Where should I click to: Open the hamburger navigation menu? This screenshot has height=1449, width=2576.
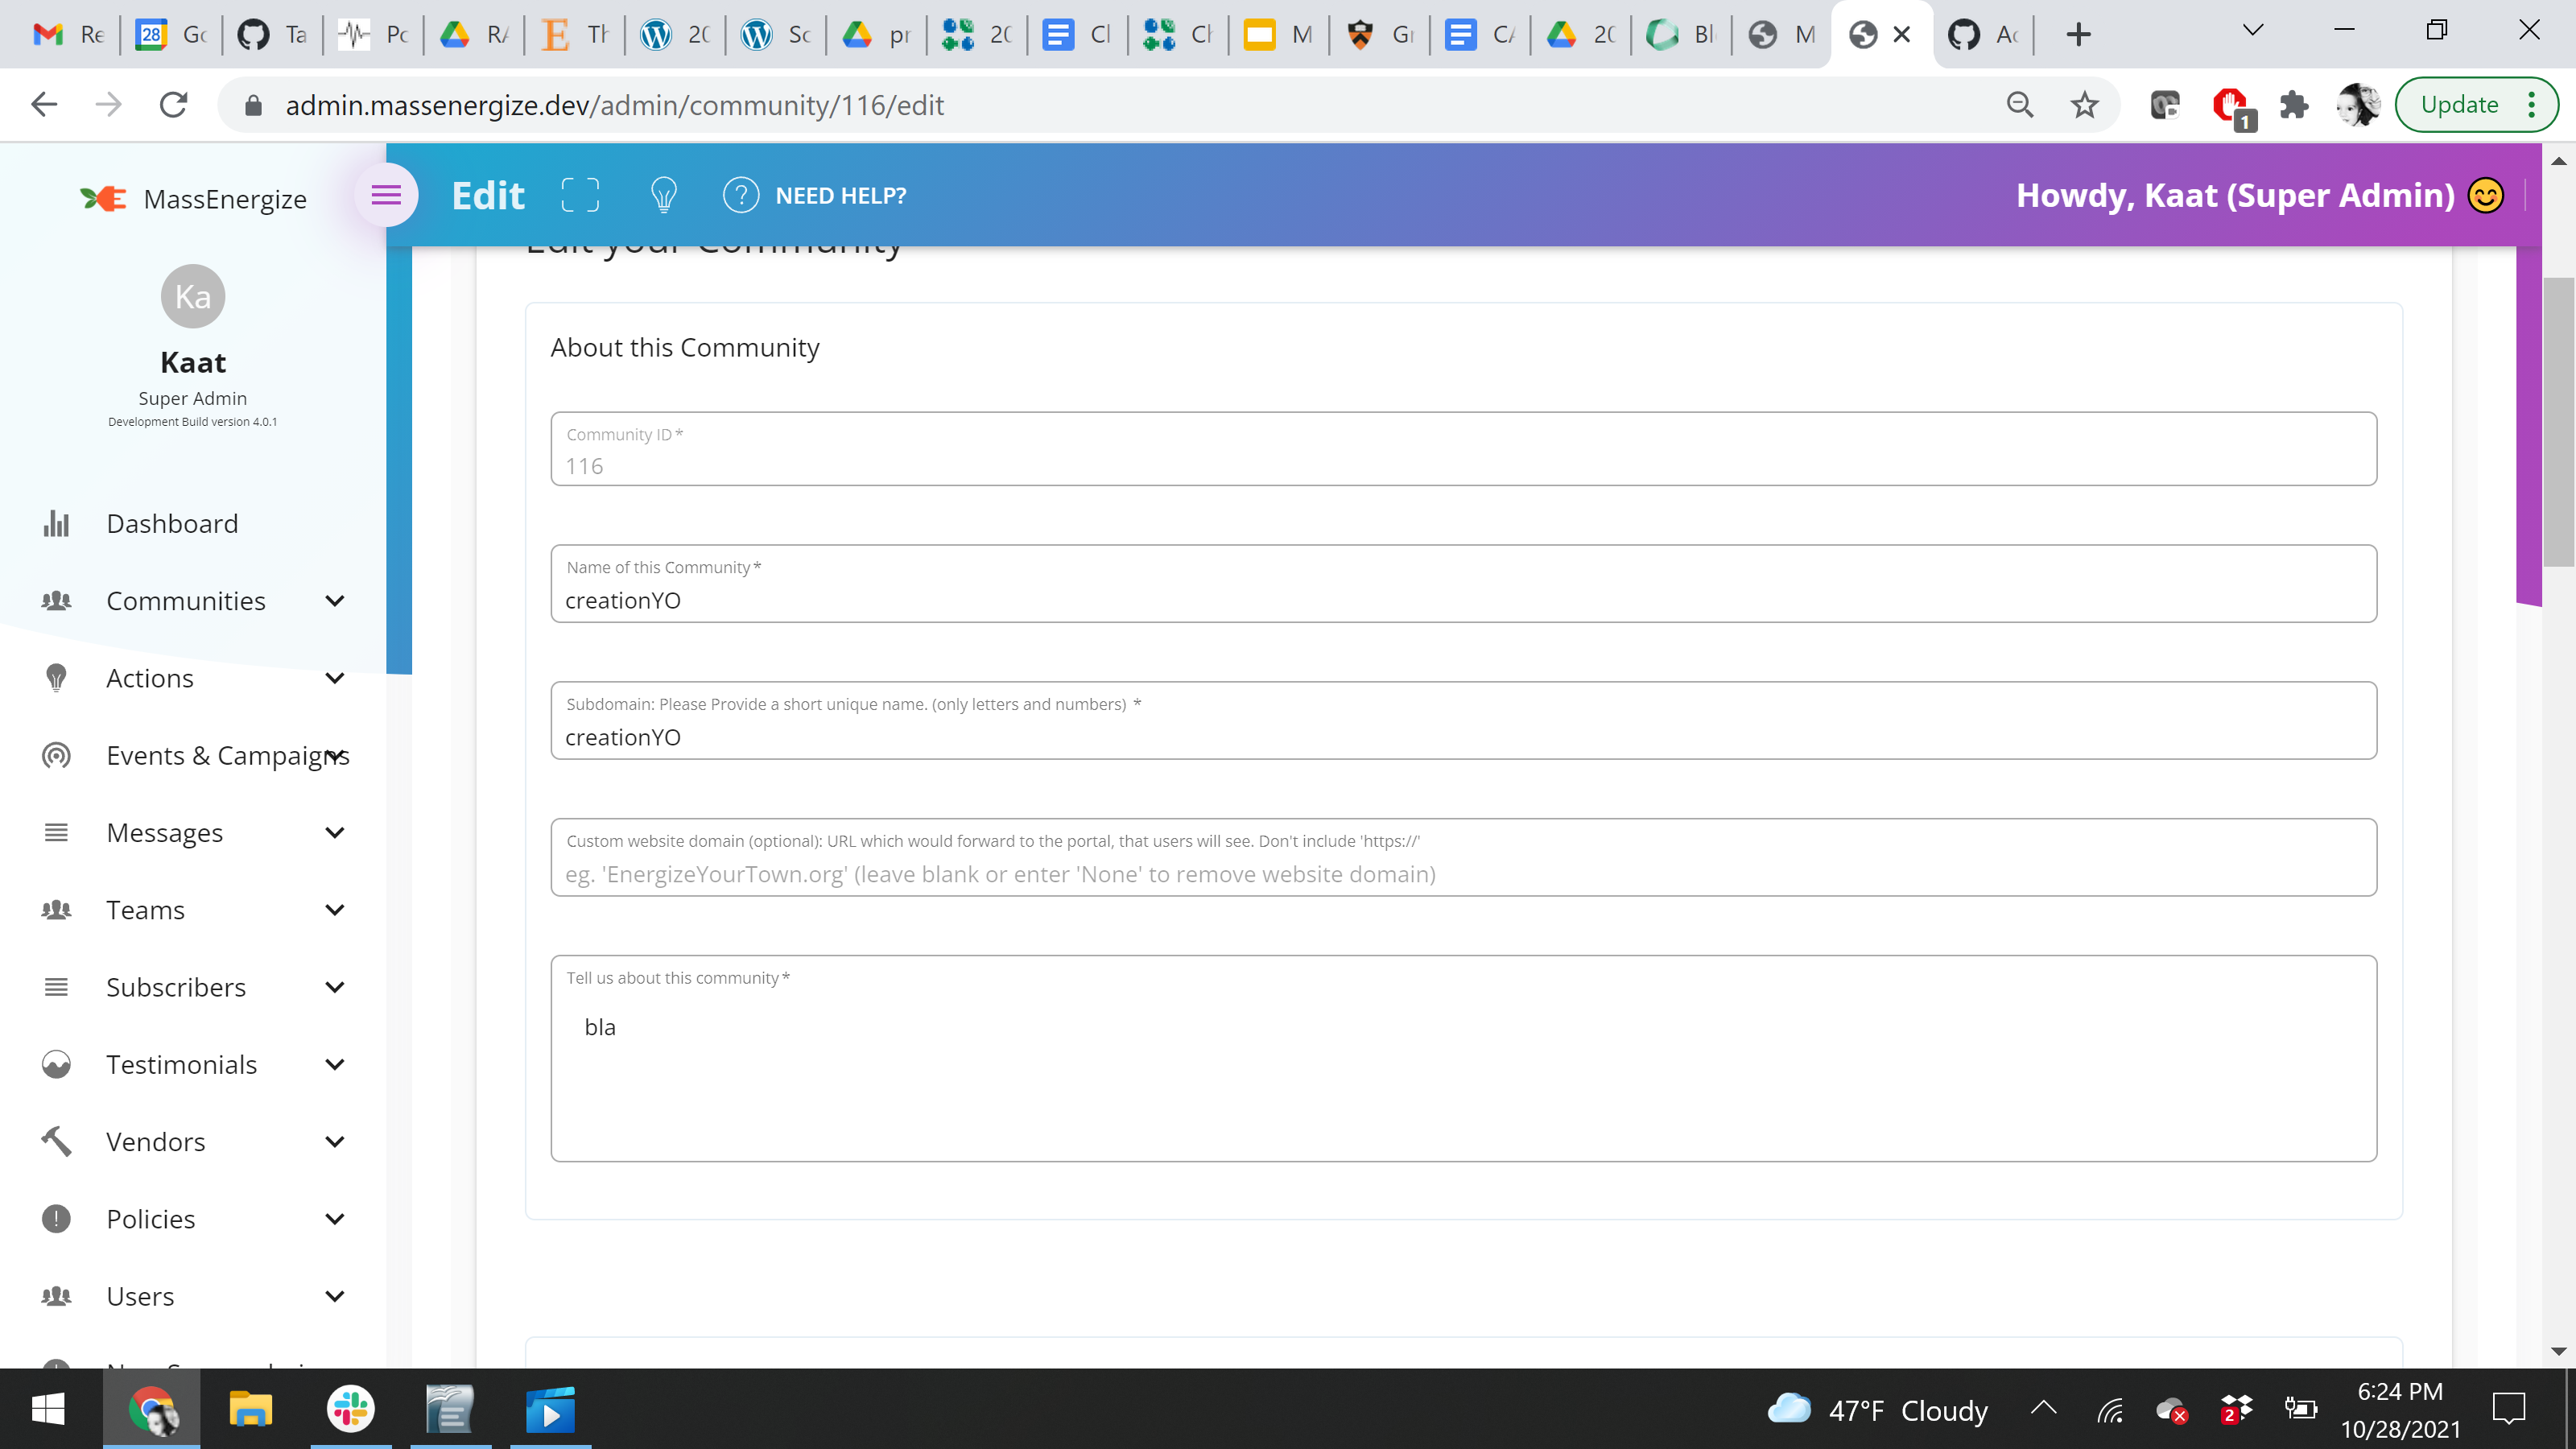386,195
